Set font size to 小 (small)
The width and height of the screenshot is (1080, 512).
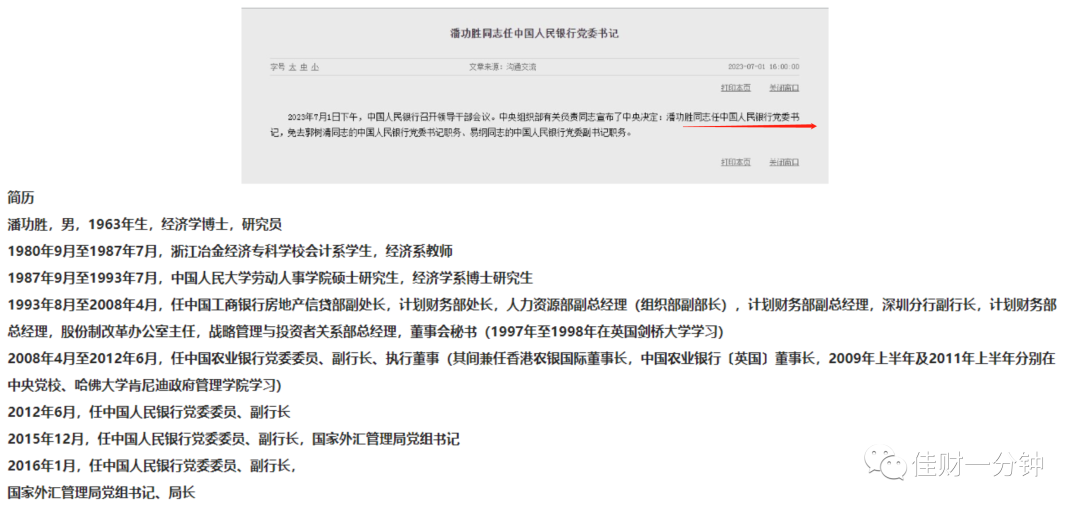tap(315, 67)
